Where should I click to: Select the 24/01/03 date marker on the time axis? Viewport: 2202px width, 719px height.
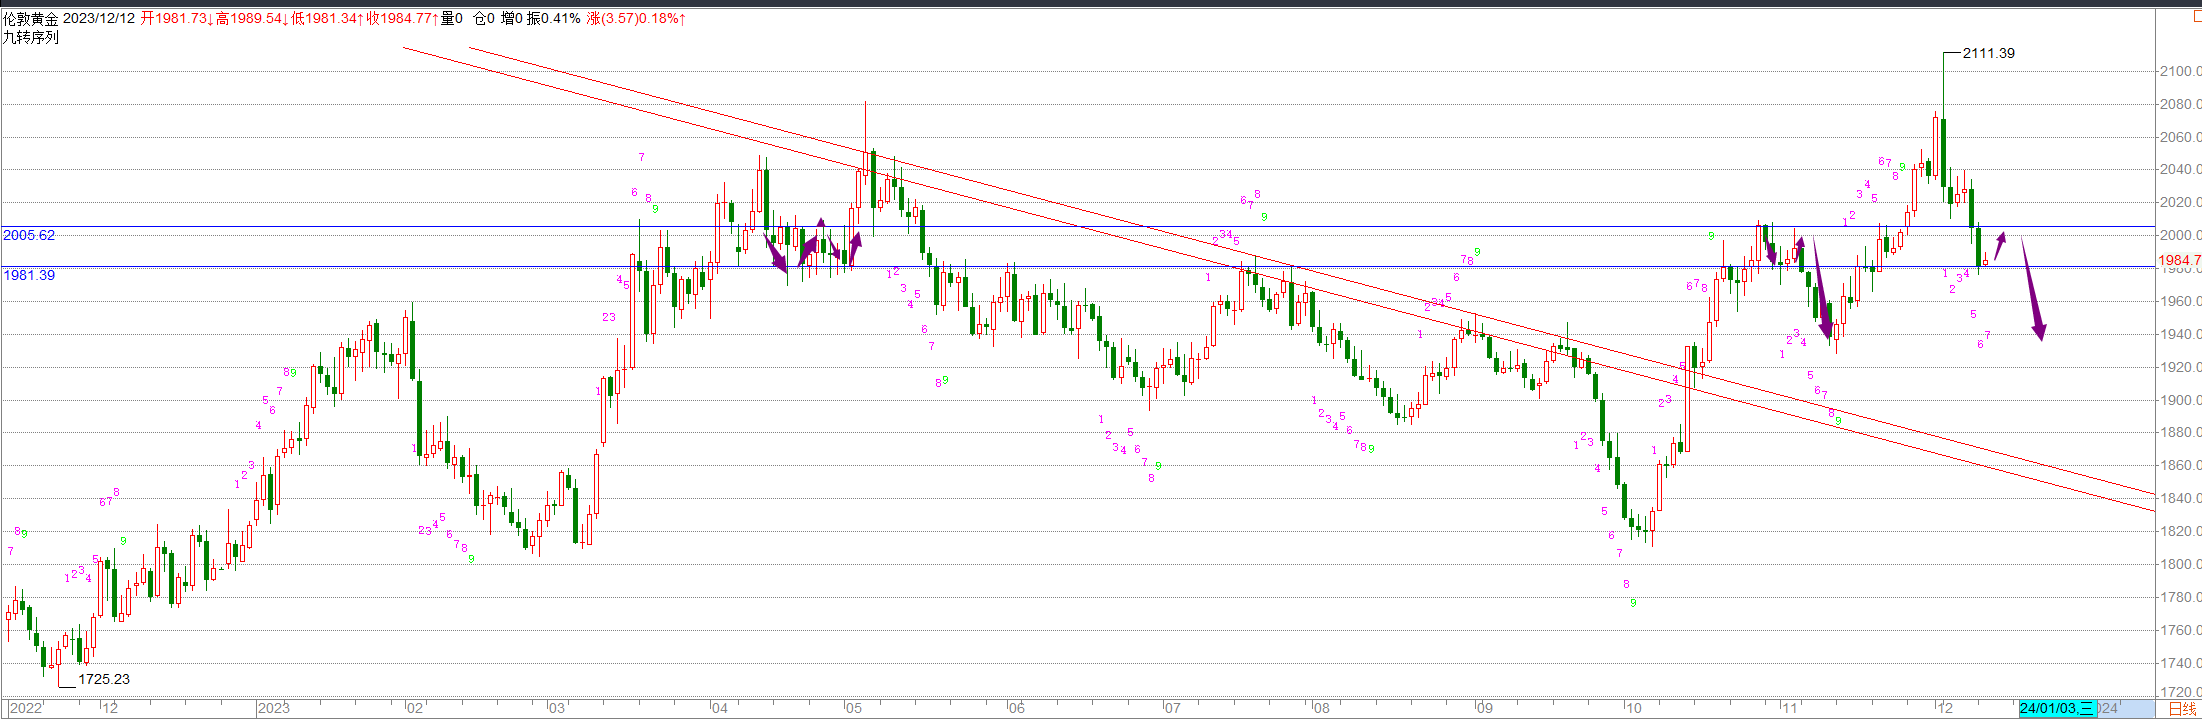tap(2056, 709)
